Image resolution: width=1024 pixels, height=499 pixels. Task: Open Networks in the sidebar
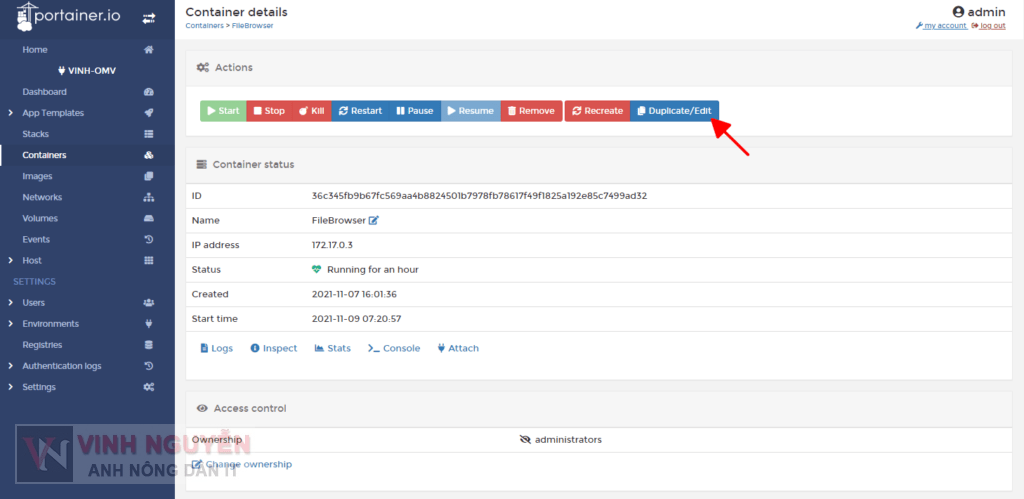click(x=42, y=197)
